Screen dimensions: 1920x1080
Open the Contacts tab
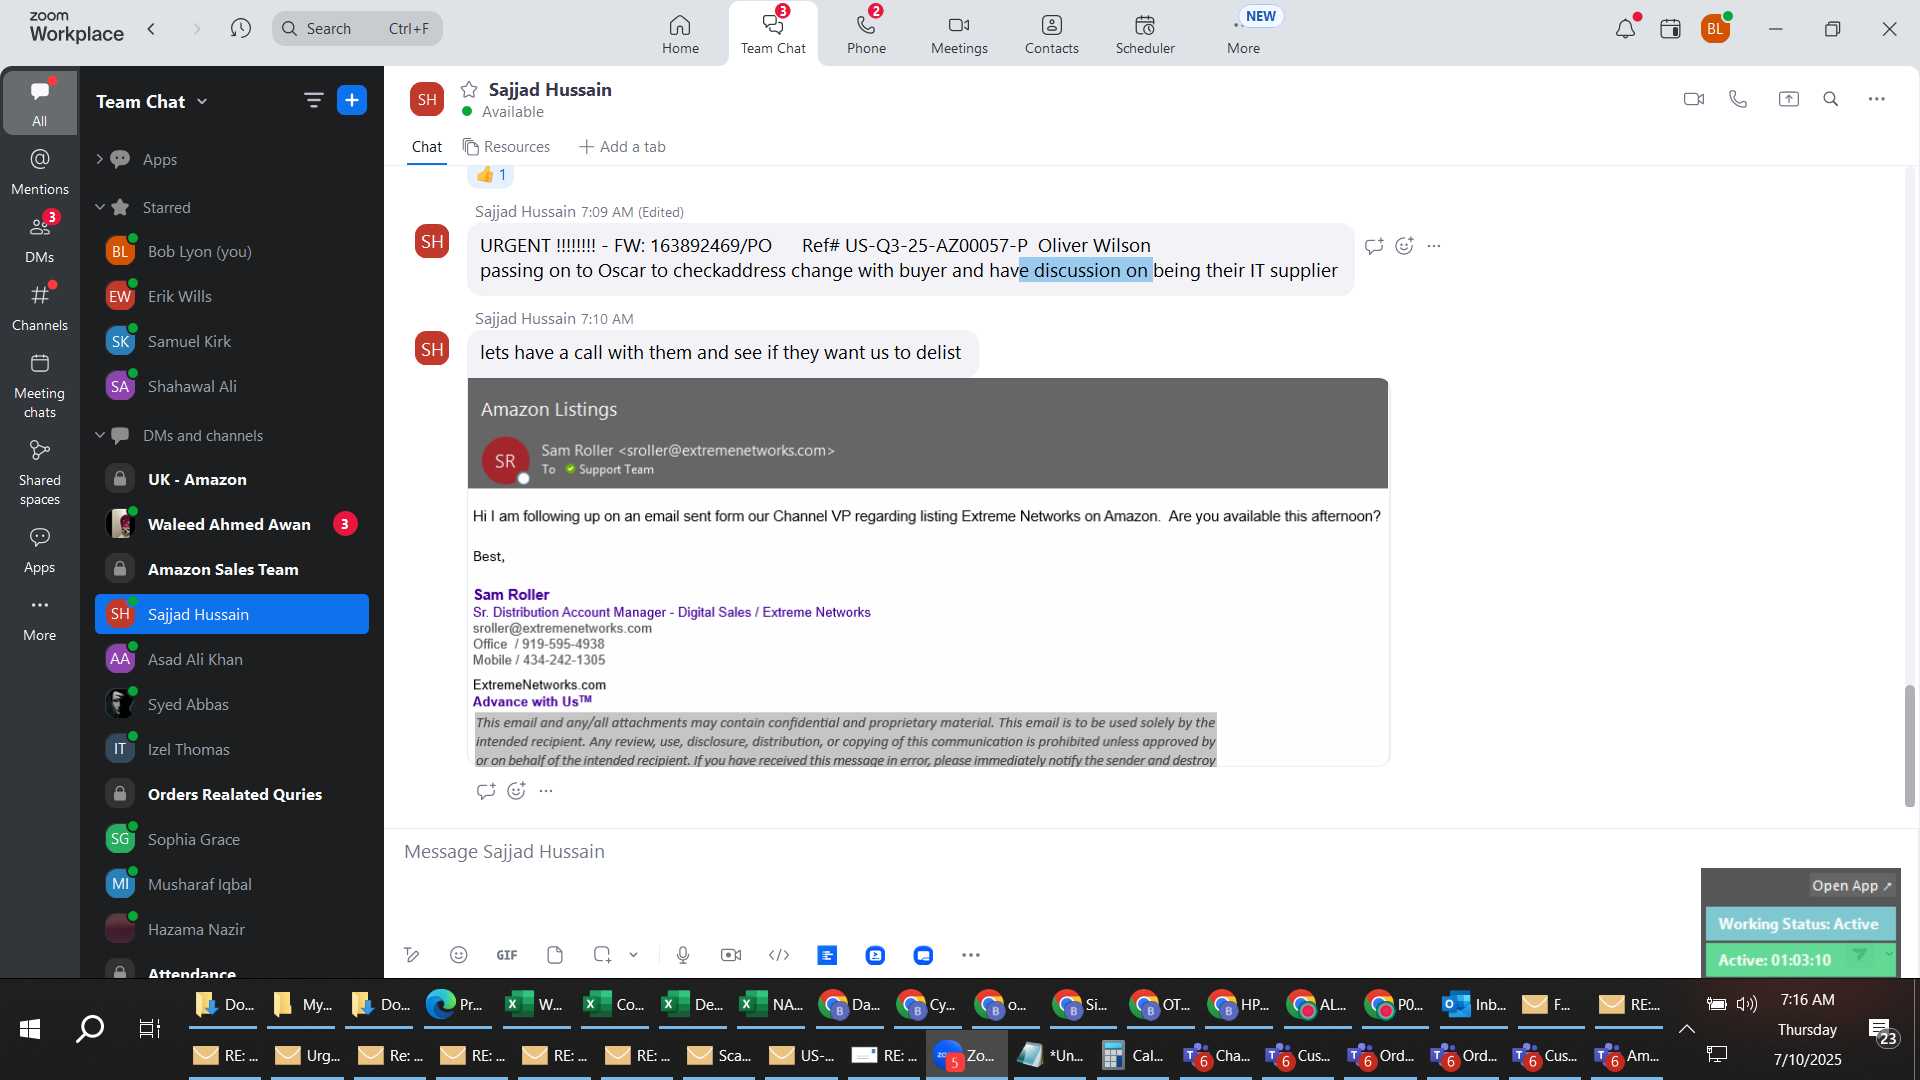point(1051,34)
